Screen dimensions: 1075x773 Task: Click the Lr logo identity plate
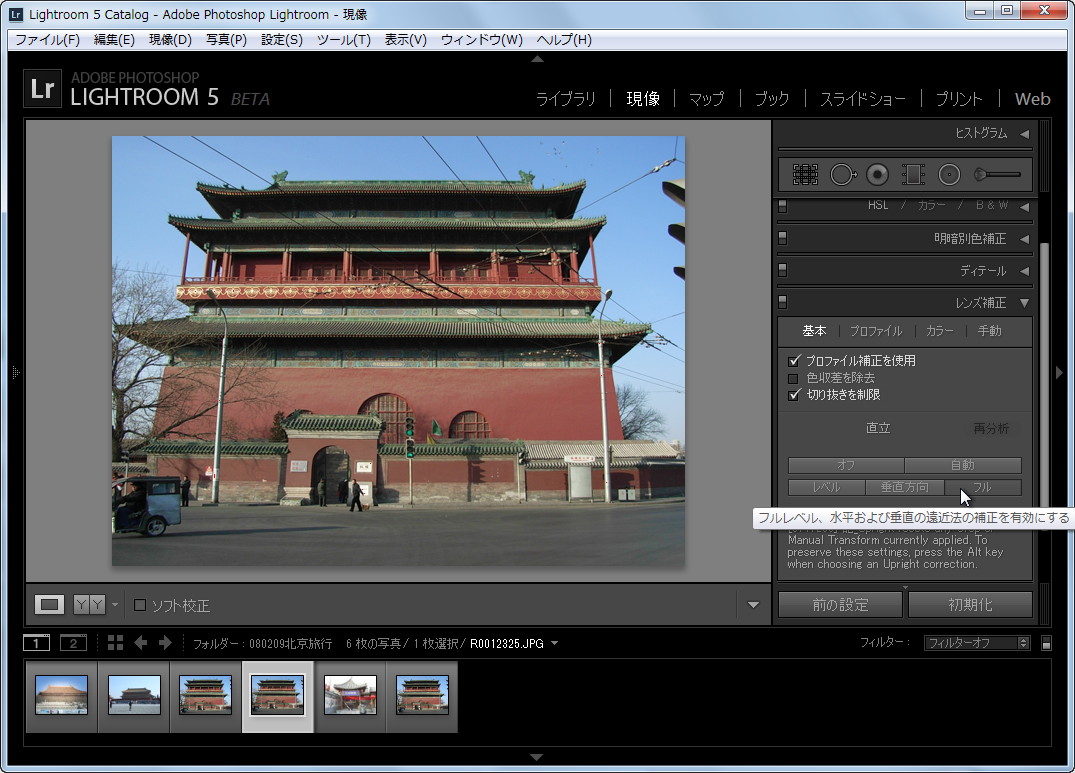pos(43,89)
